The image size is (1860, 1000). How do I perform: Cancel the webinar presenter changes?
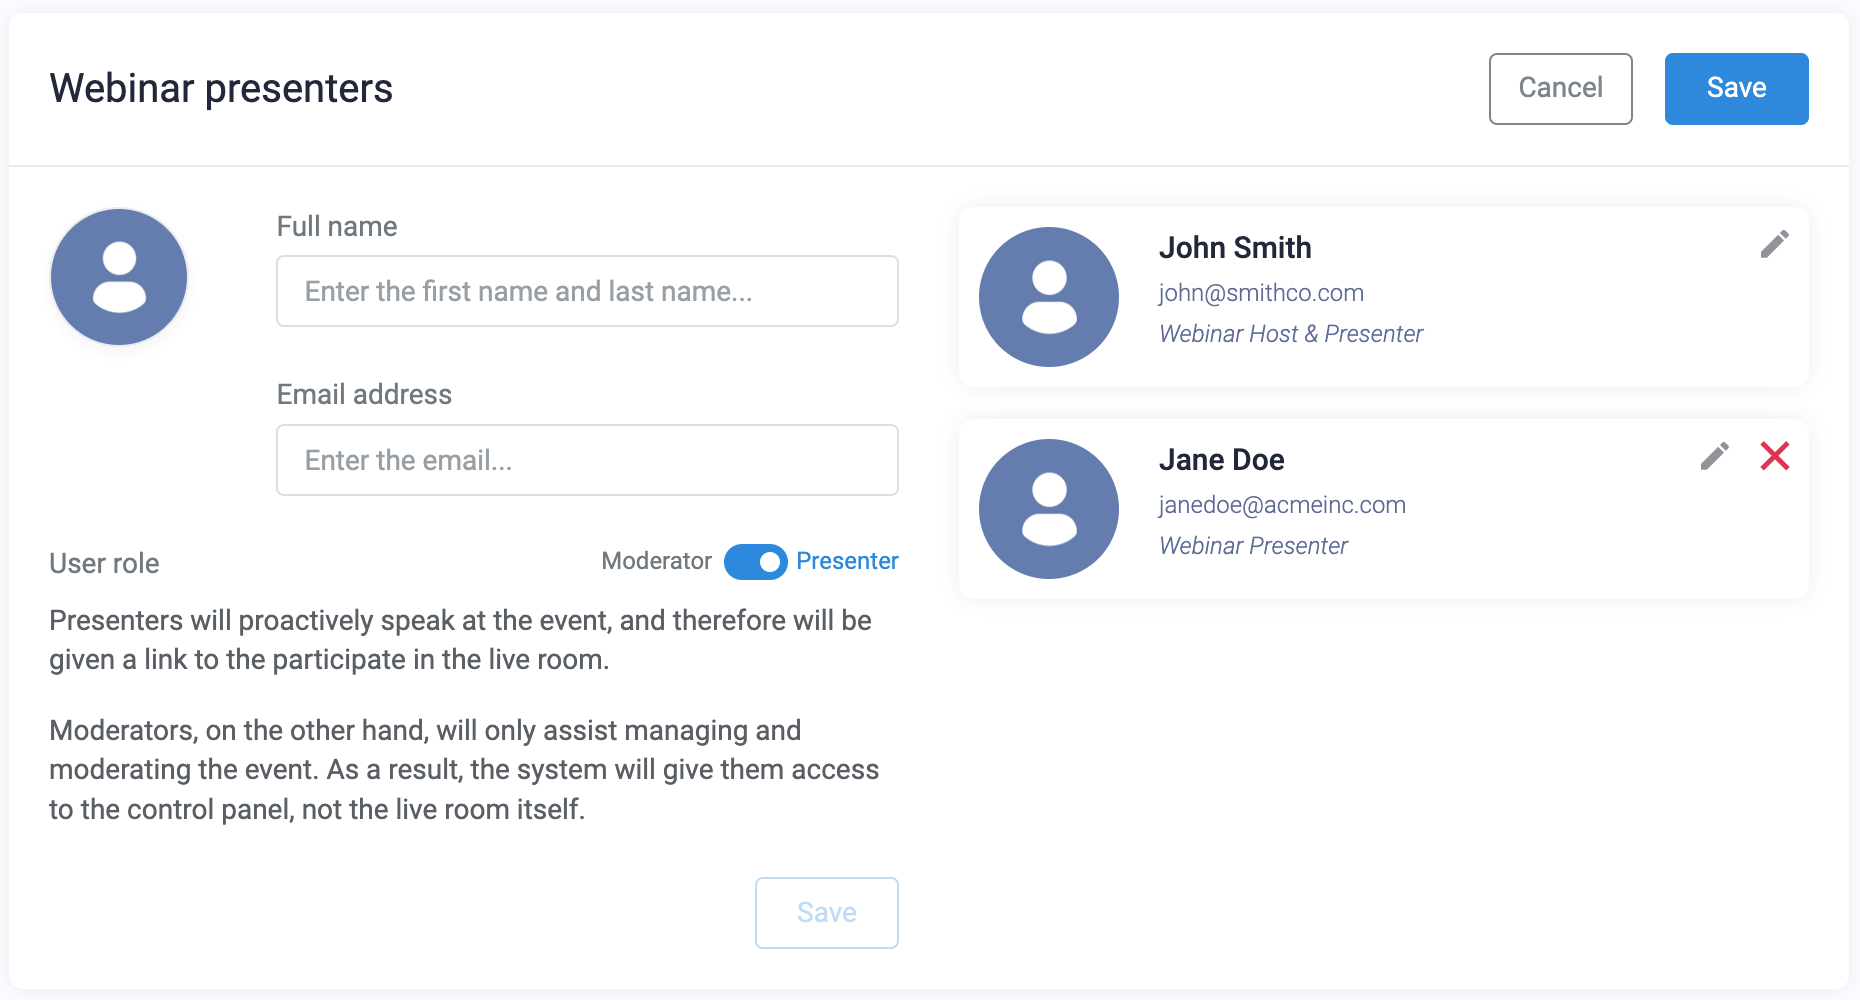(x=1560, y=89)
